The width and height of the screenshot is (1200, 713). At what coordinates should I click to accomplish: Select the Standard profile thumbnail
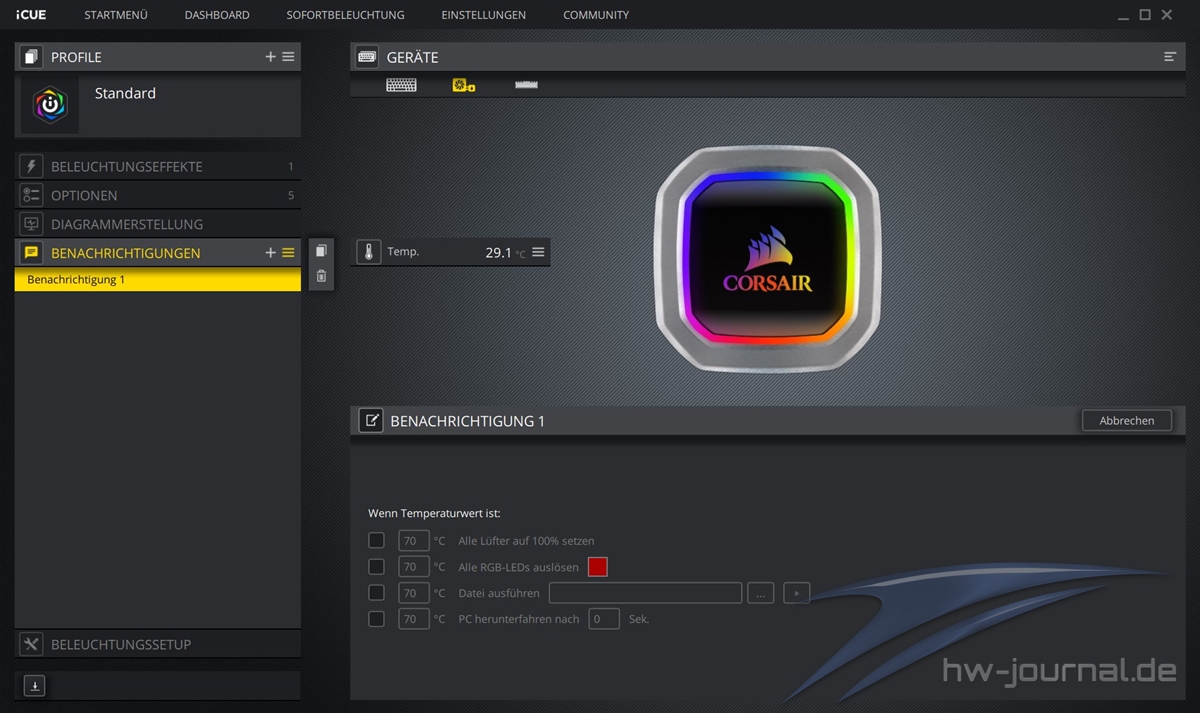[x=50, y=105]
